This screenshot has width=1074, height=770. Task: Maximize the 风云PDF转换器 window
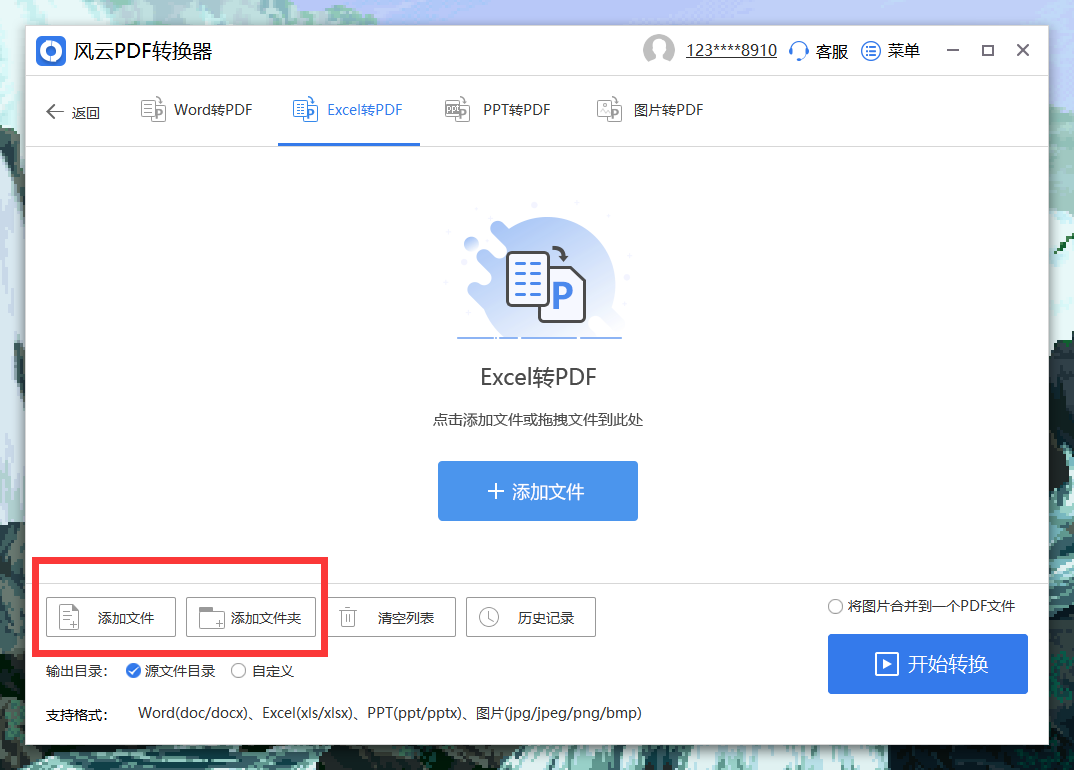(988, 51)
